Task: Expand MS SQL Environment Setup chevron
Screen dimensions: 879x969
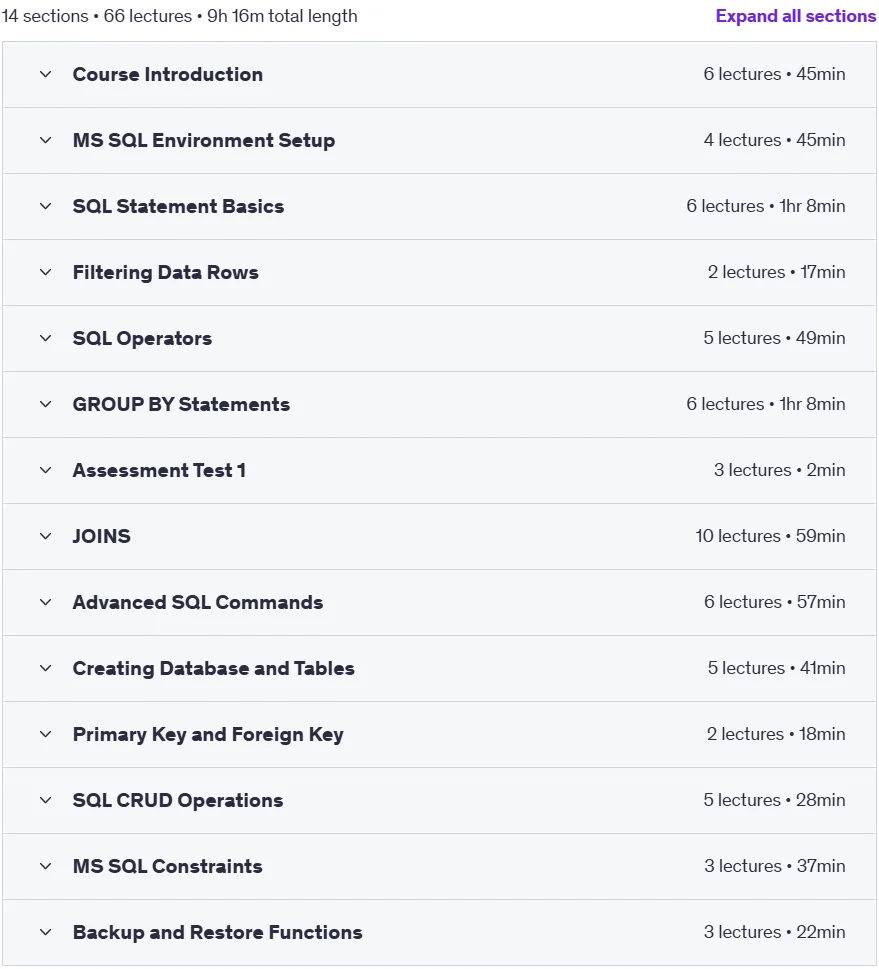Action: click(45, 140)
